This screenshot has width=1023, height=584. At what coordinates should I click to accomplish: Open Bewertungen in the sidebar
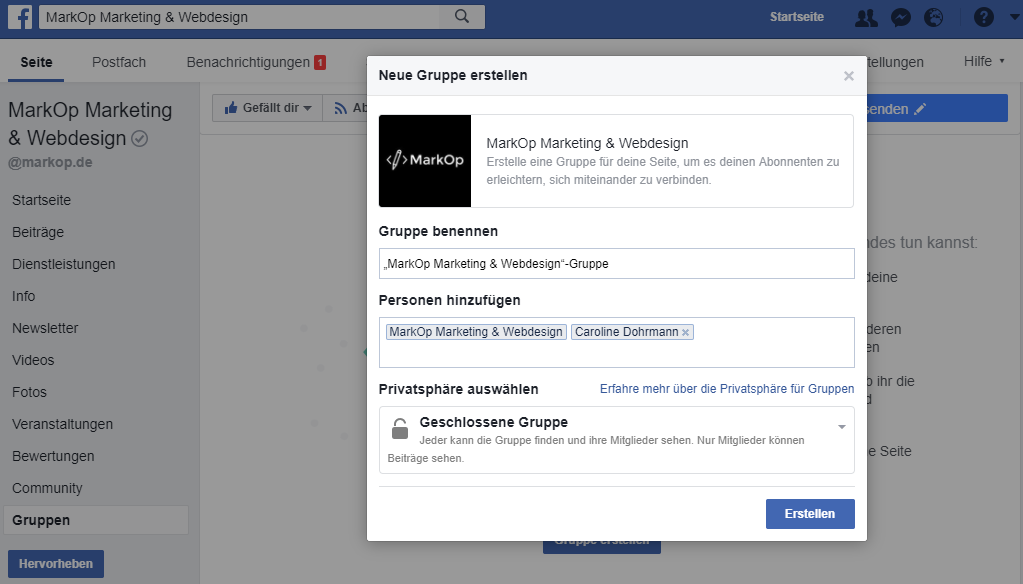pos(53,456)
